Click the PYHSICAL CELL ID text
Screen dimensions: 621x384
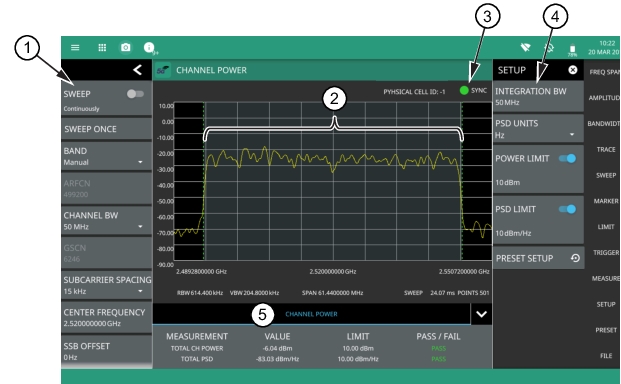pos(414,92)
